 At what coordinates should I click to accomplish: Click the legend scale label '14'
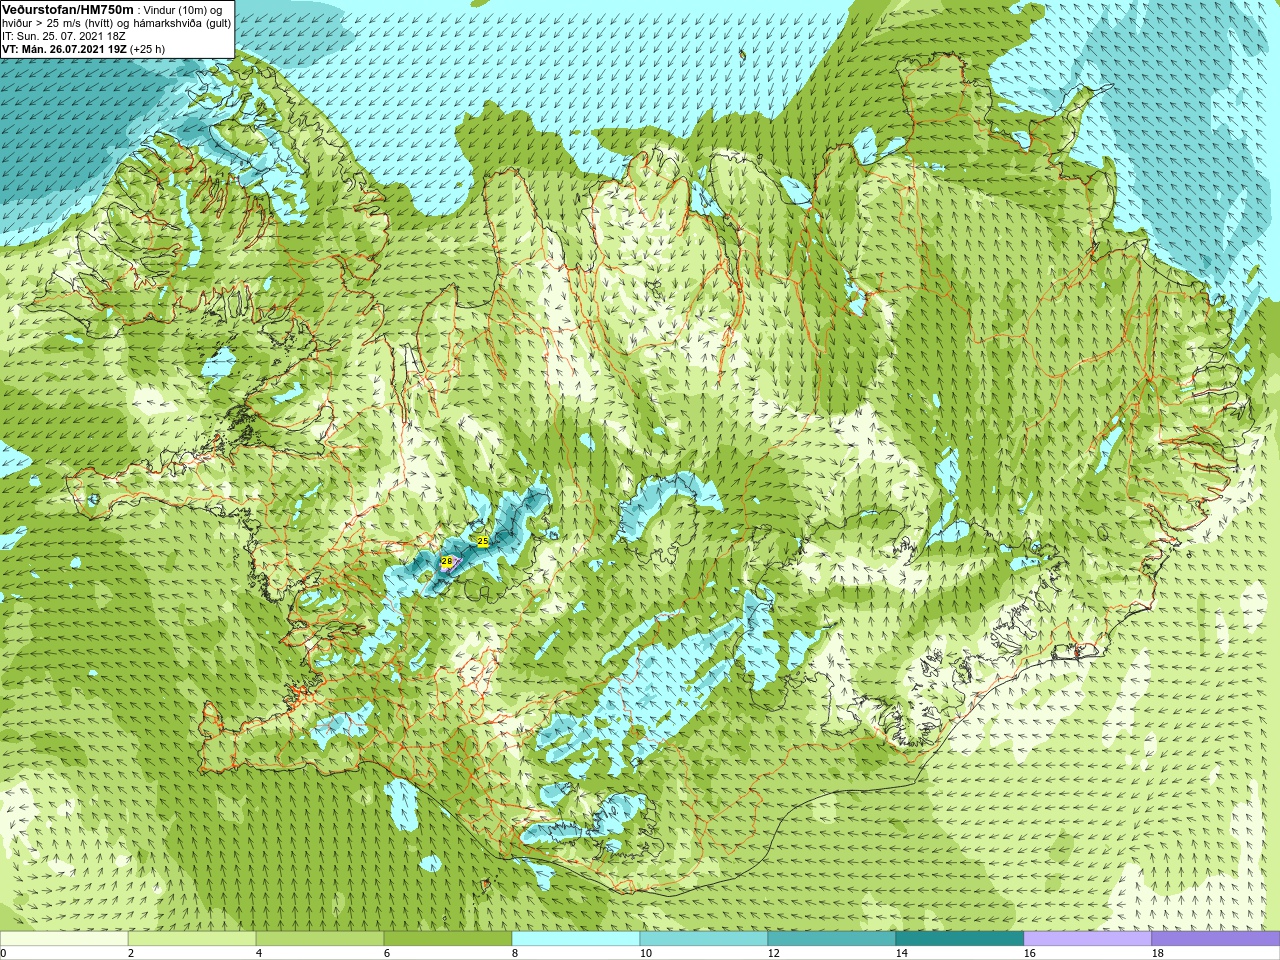902,953
